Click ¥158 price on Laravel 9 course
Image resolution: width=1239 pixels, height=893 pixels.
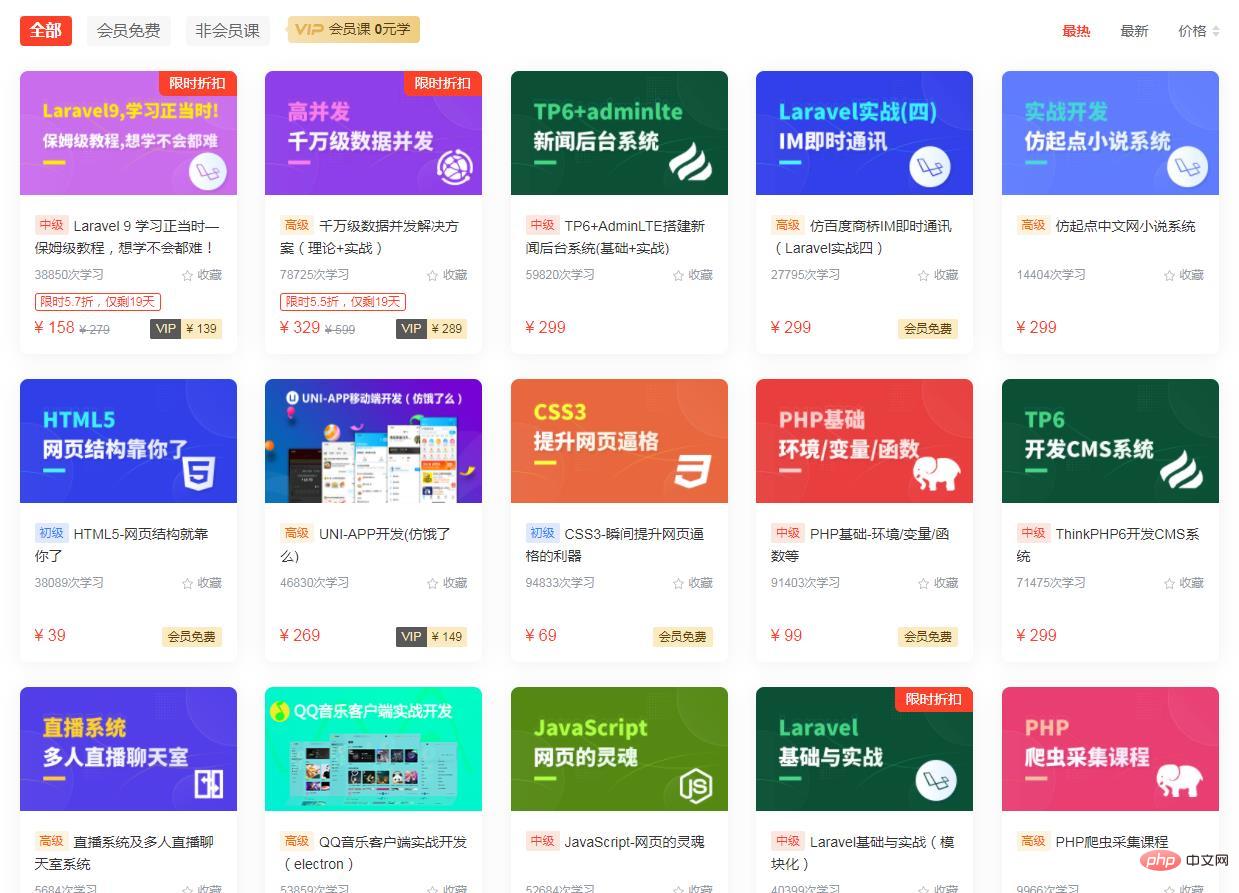(55, 327)
